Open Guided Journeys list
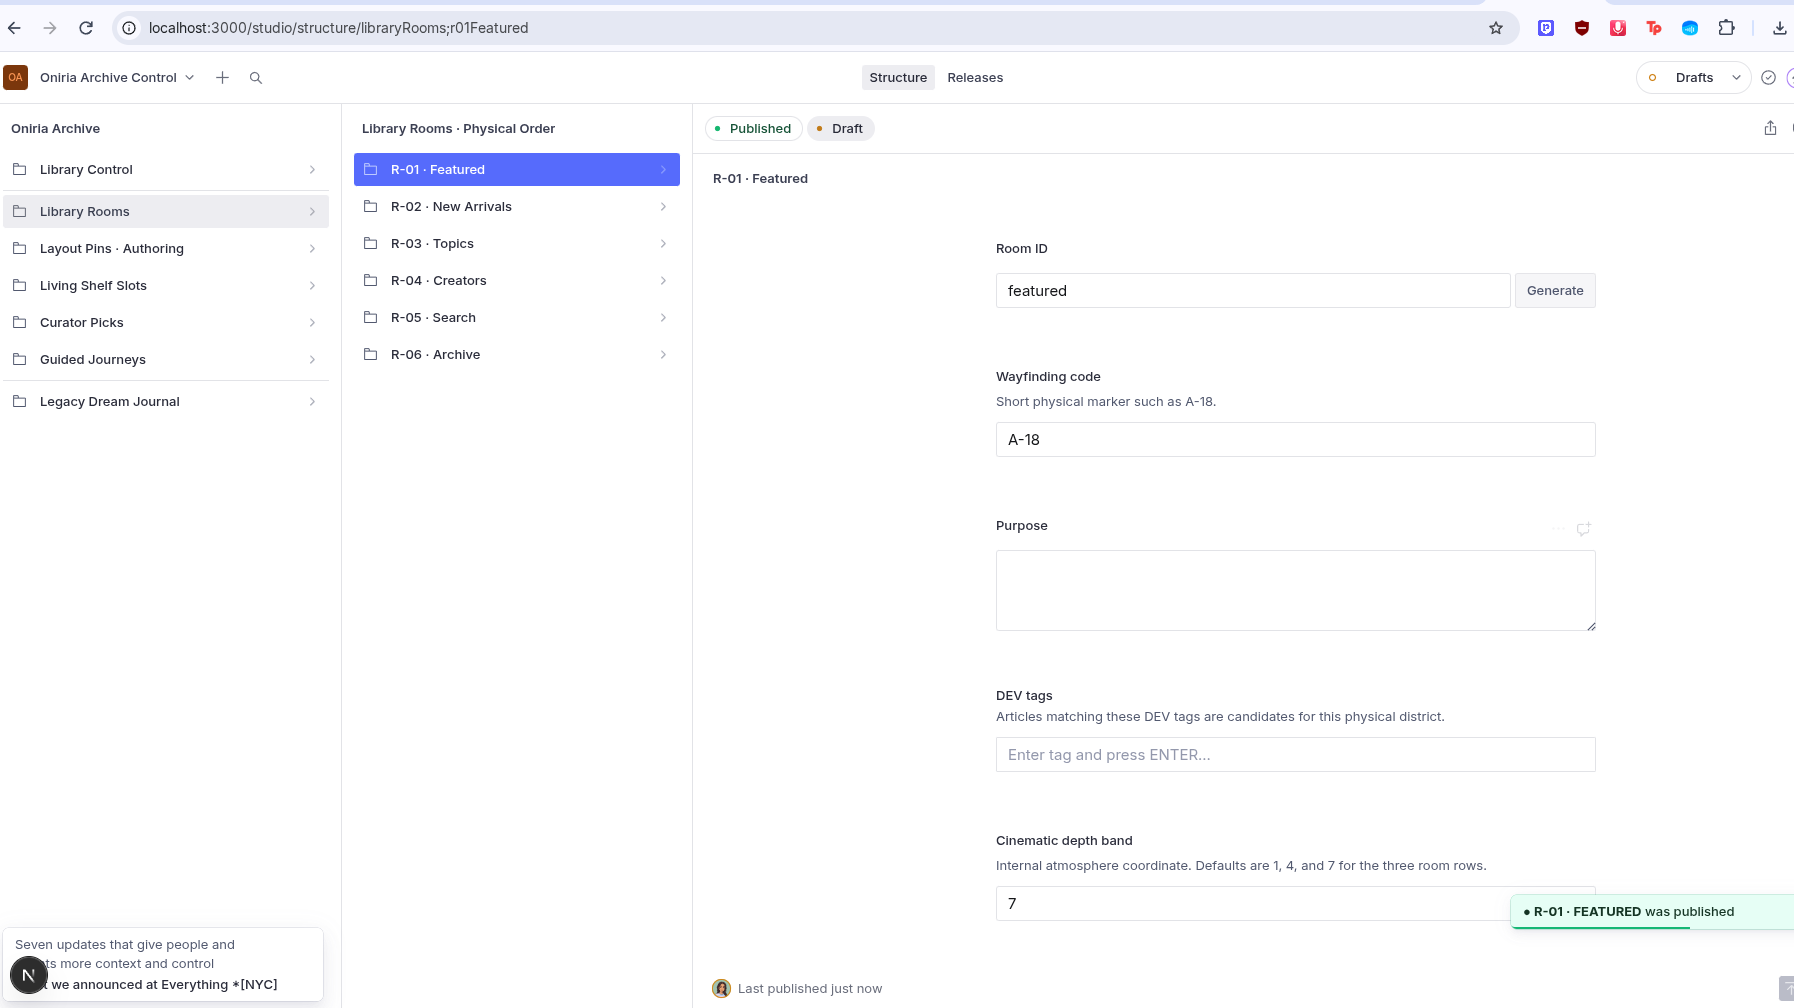The height and width of the screenshot is (1008, 1794). pyautogui.click(x=166, y=359)
